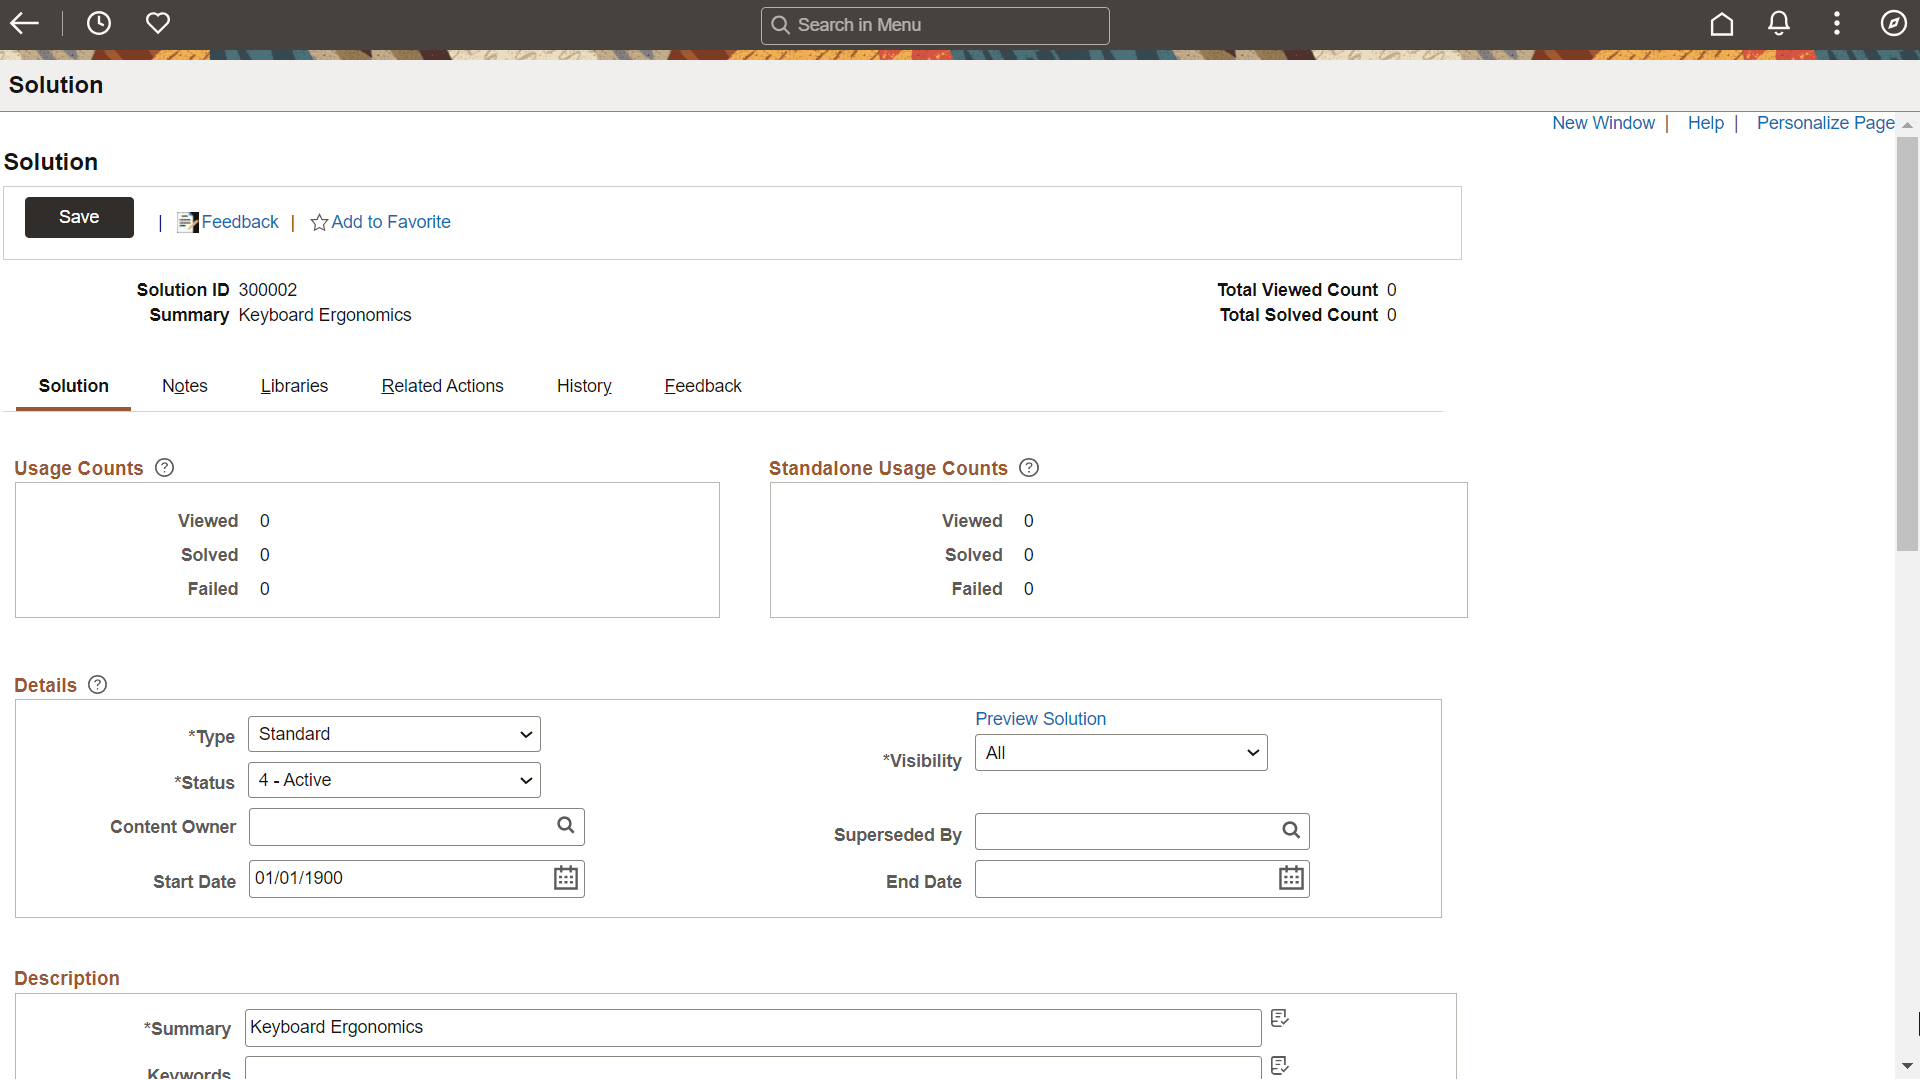Switch to the History tab
This screenshot has width=1920, height=1080.
pos(584,385)
